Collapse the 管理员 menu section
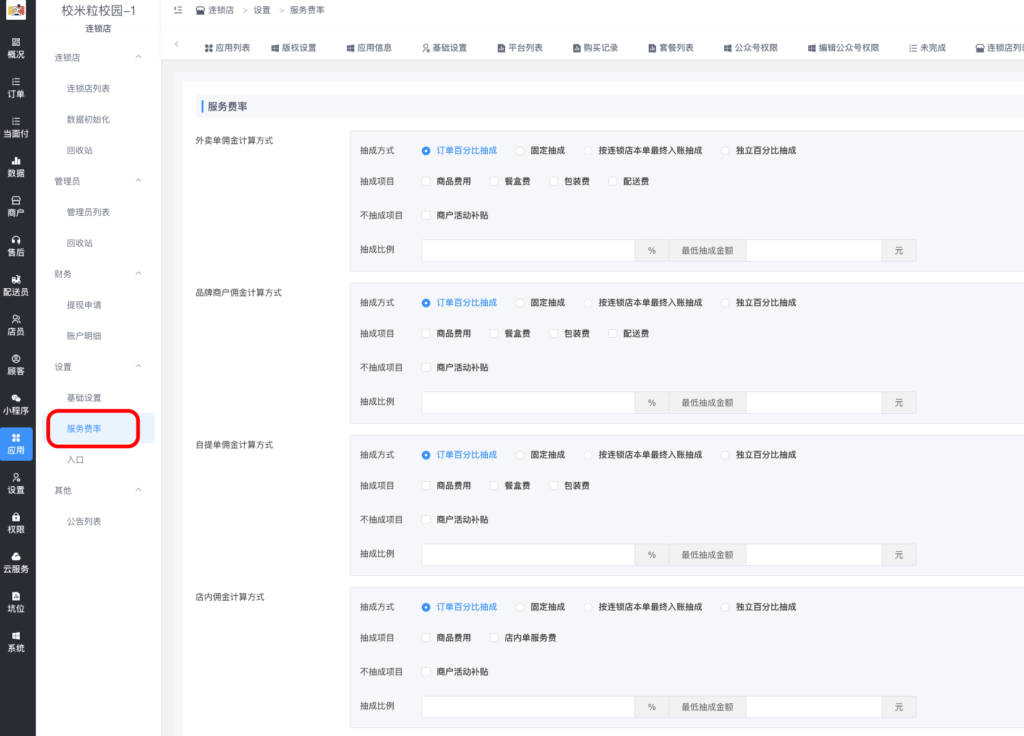1024x736 pixels. [x=138, y=181]
